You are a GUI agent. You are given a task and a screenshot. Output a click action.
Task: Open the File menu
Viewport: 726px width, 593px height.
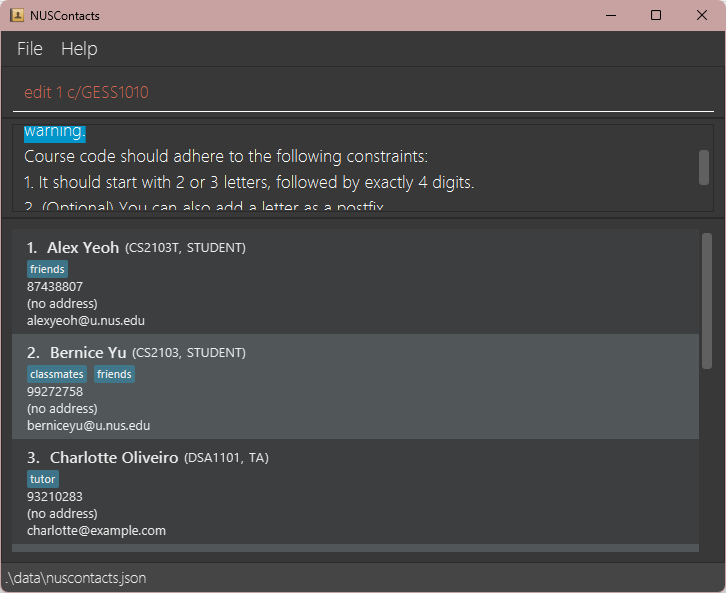[30, 49]
